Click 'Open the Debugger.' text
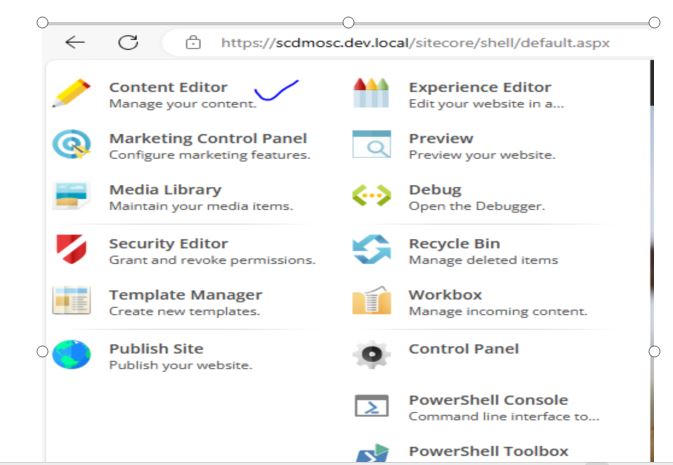The image size is (673, 465). (x=477, y=207)
